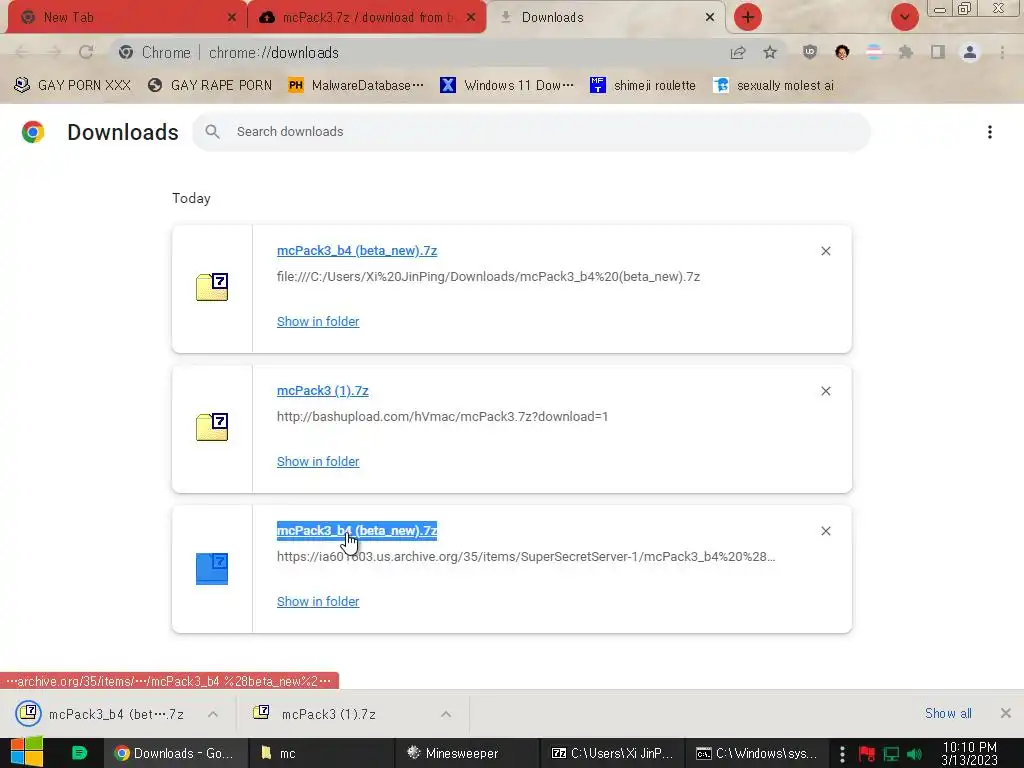
Task: Click the green chat app taskbar icon
Action: coord(79,753)
